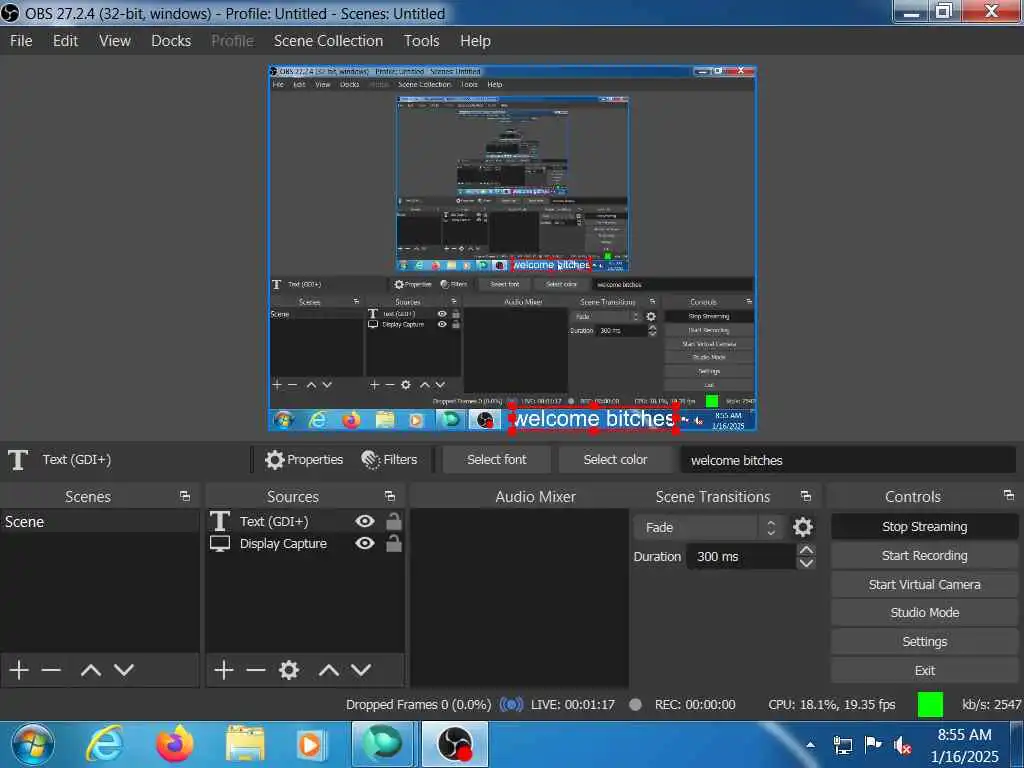Click the green stream status indicator square
Screen dimensions: 1024x768
930,705
